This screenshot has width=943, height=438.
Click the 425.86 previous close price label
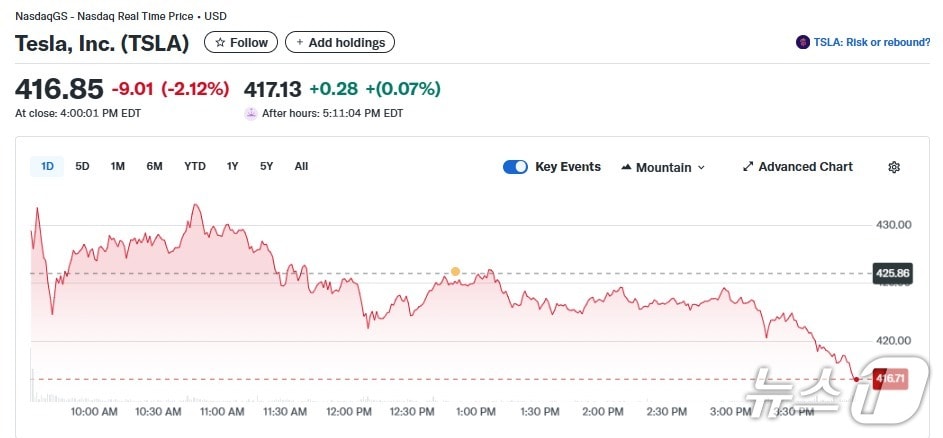891,273
